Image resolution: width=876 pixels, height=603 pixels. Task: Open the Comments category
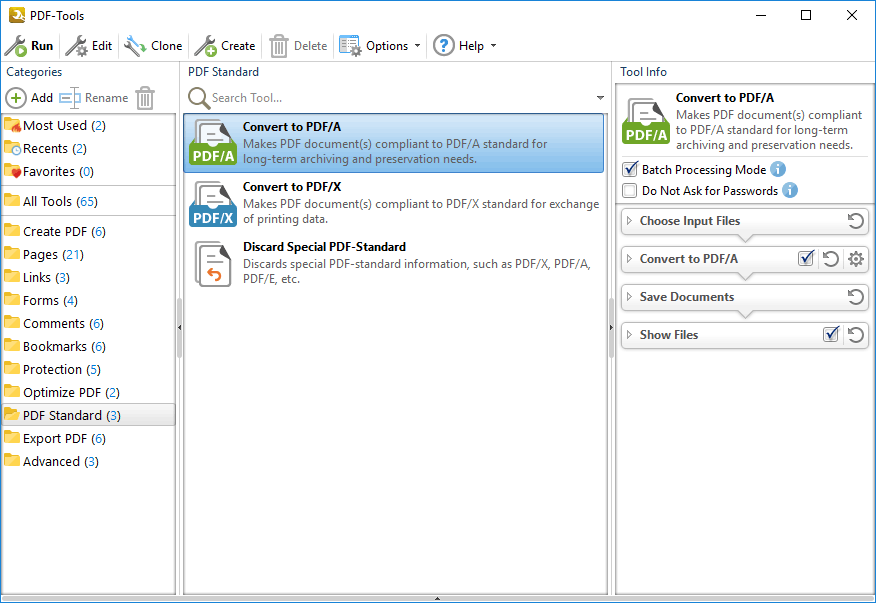(x=88, y=323)
